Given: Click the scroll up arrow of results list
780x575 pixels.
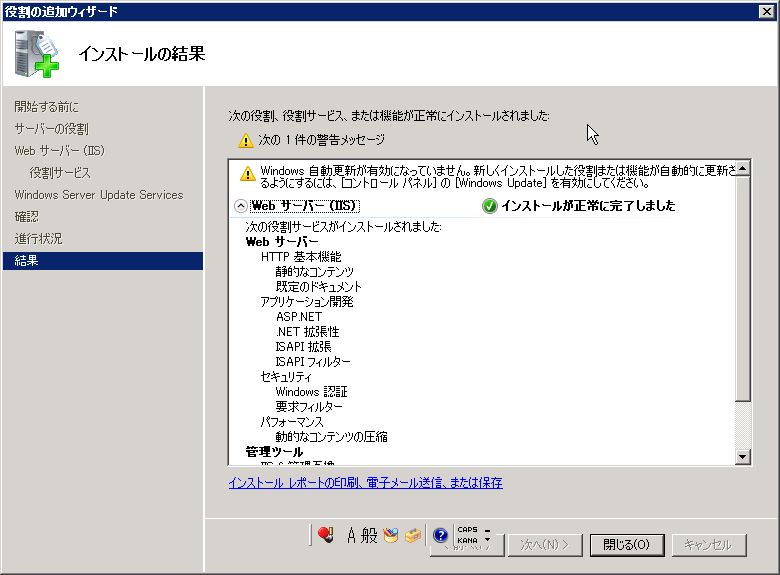Looking at the screenshot, I should (742, 169).
